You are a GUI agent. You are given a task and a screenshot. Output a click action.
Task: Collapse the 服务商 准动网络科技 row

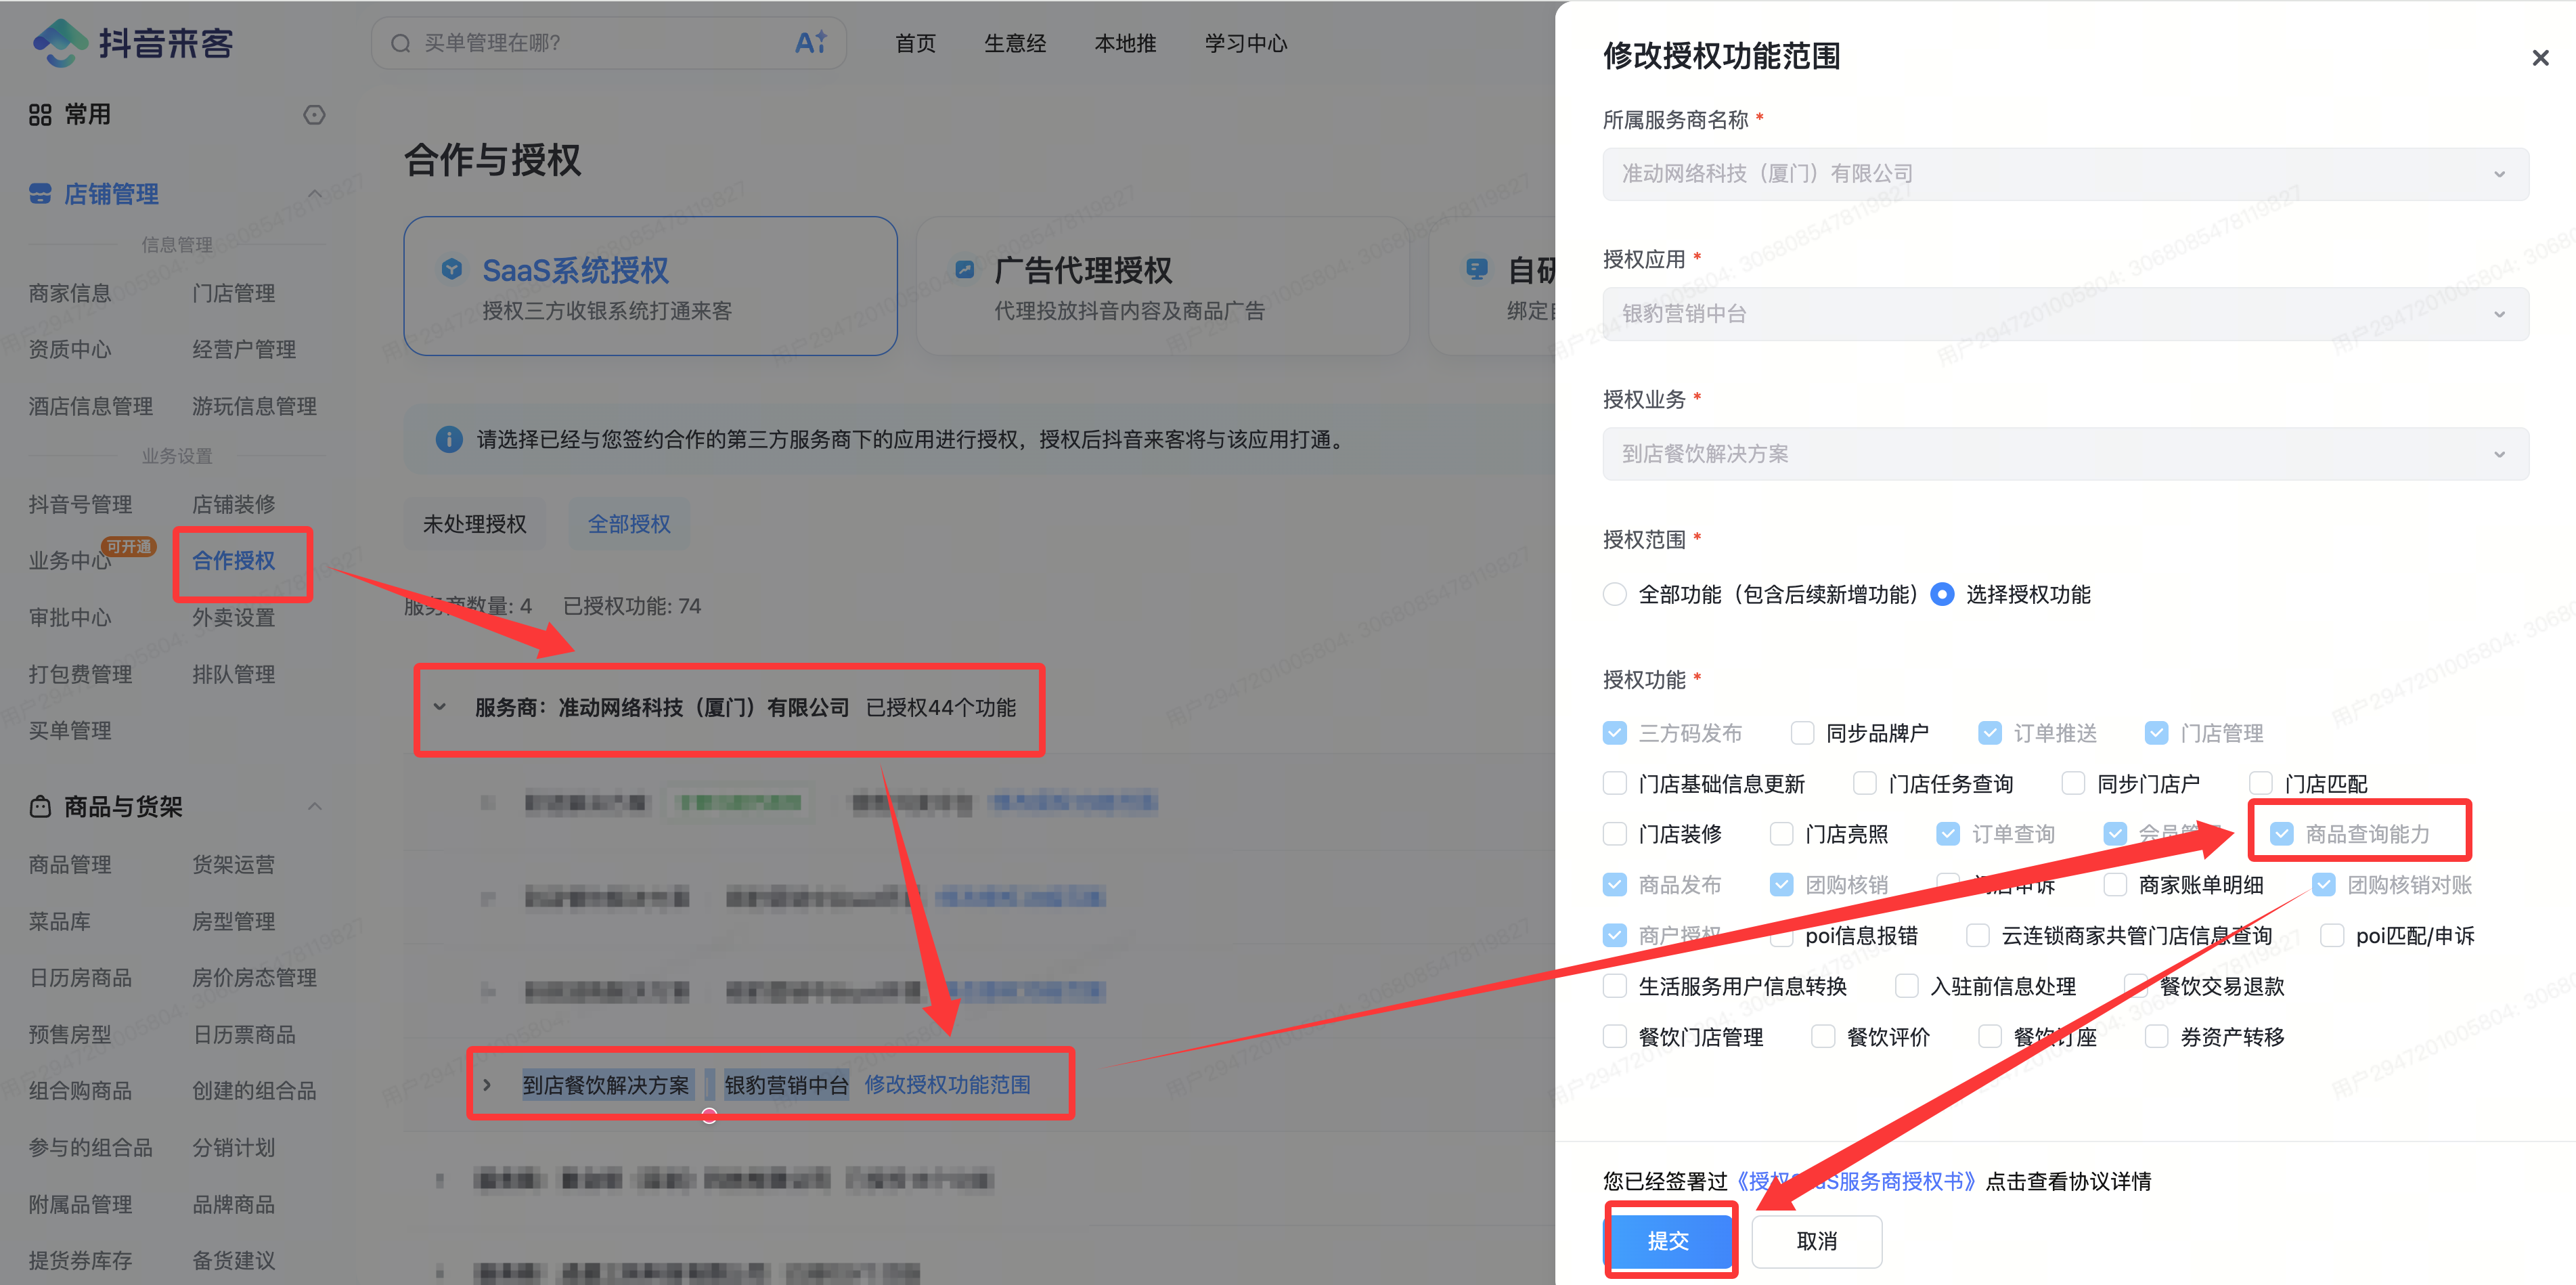(440, 707)
